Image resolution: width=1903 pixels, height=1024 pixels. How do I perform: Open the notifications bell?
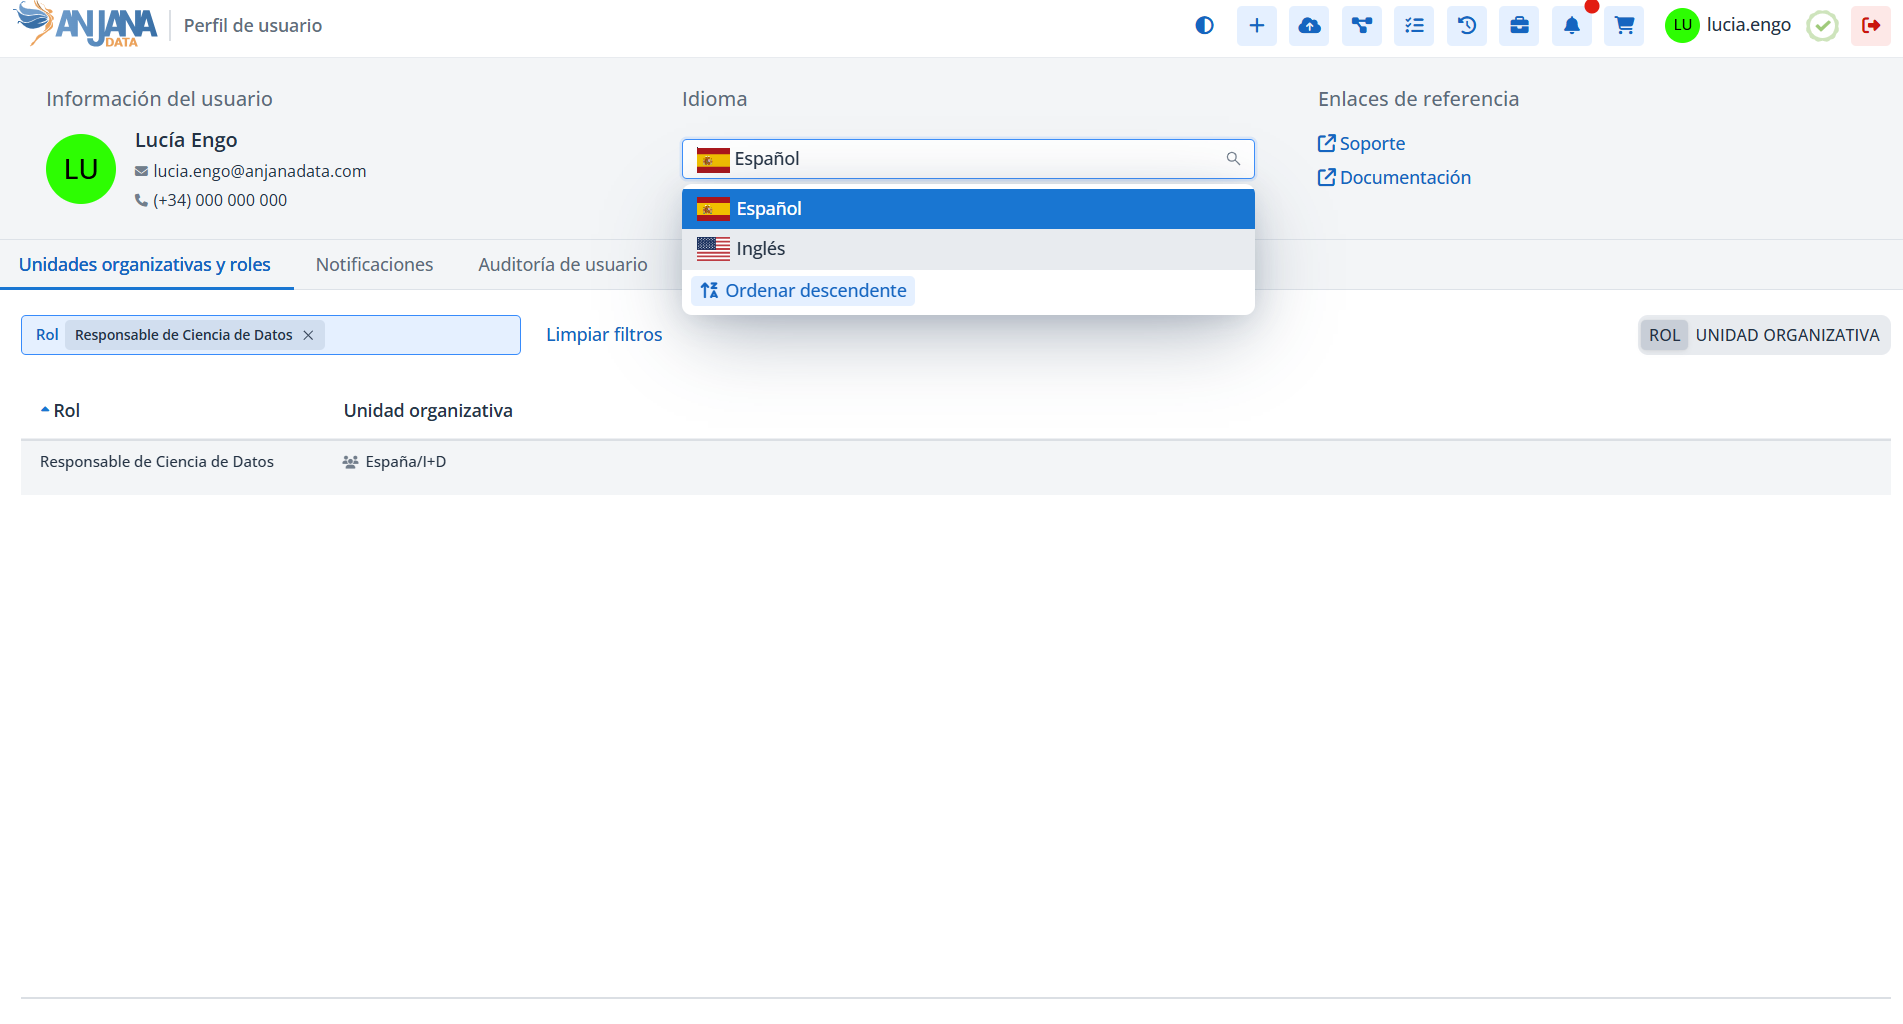(x=1571, y=26)
